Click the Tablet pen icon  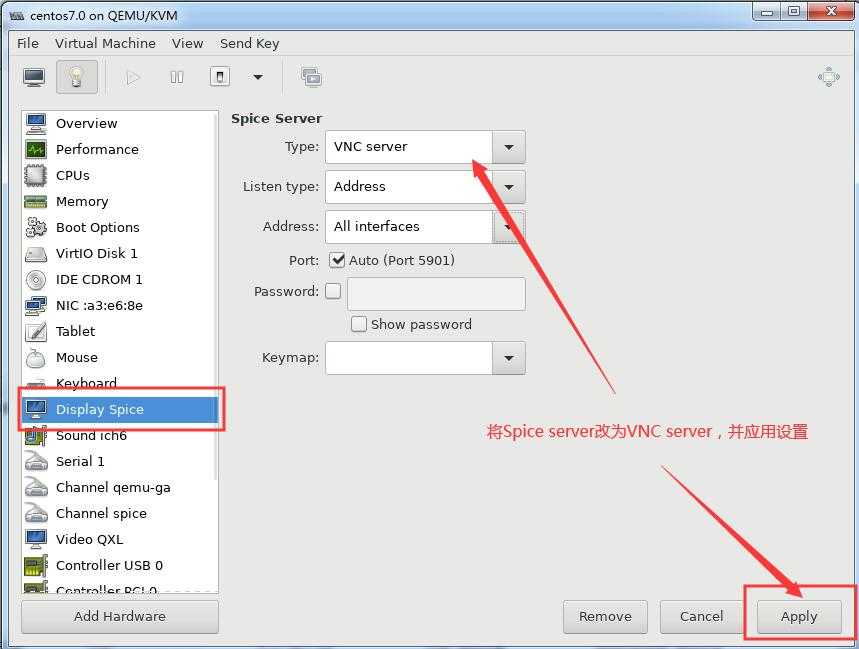pyautogui.click(x=36, y=331)
